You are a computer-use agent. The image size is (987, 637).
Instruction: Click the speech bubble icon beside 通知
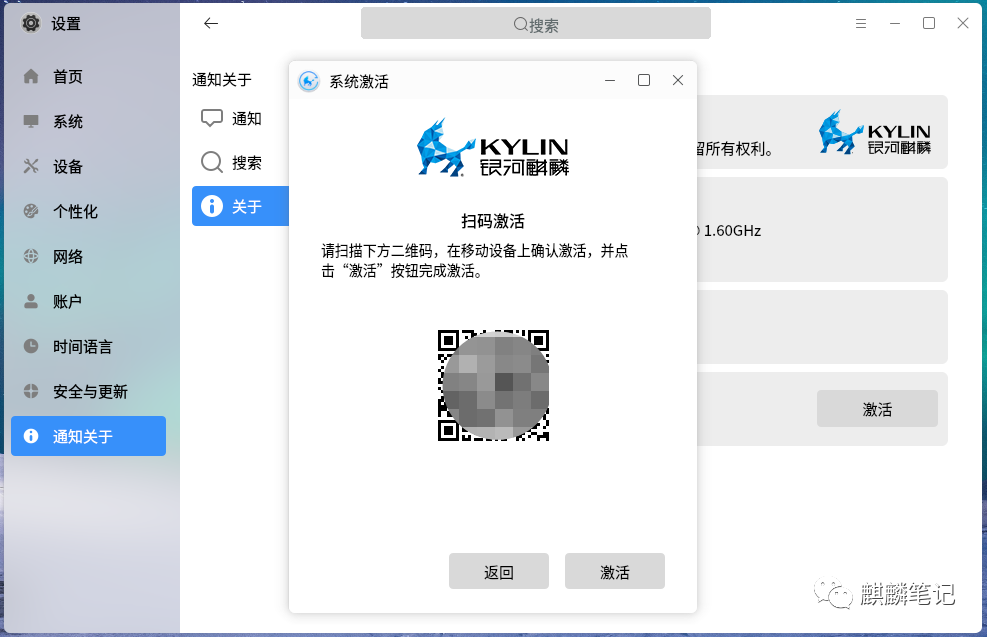pyautogui.click(x=212, y=118)
